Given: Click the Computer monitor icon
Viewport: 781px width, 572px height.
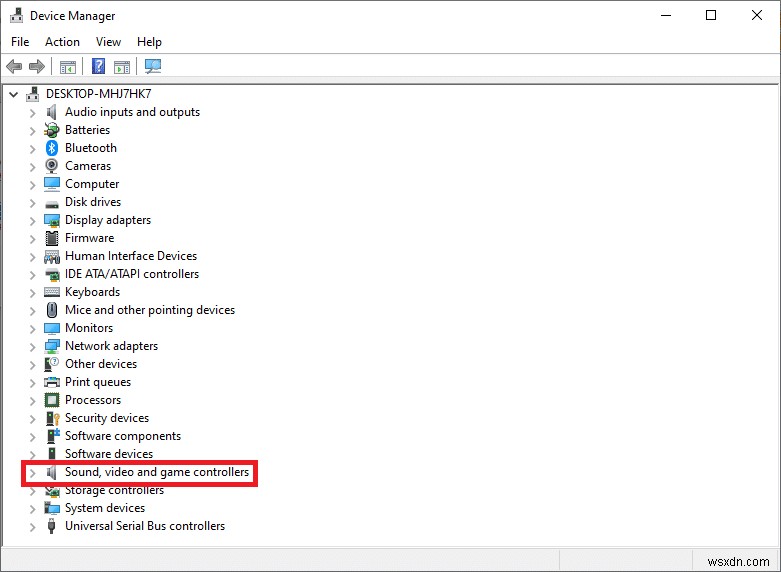Looking at the screenshot, I should (52, 184).
